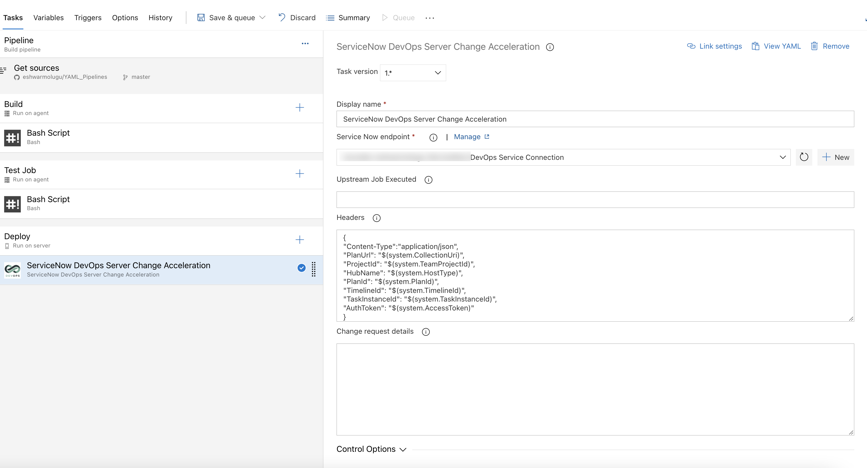The image size is (867, 468).
Task: Expand the Control Options section
Action: 372,449
